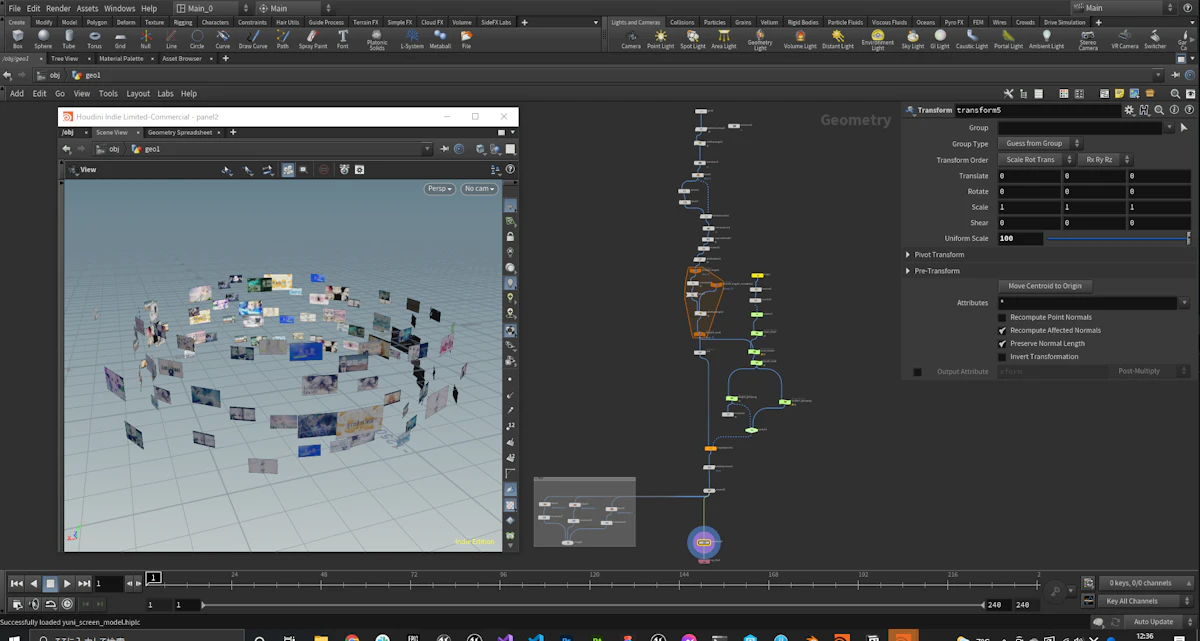Click the Metaball shelf tool
Screen dimensions: 1200x641
click(x=440, y=39)
